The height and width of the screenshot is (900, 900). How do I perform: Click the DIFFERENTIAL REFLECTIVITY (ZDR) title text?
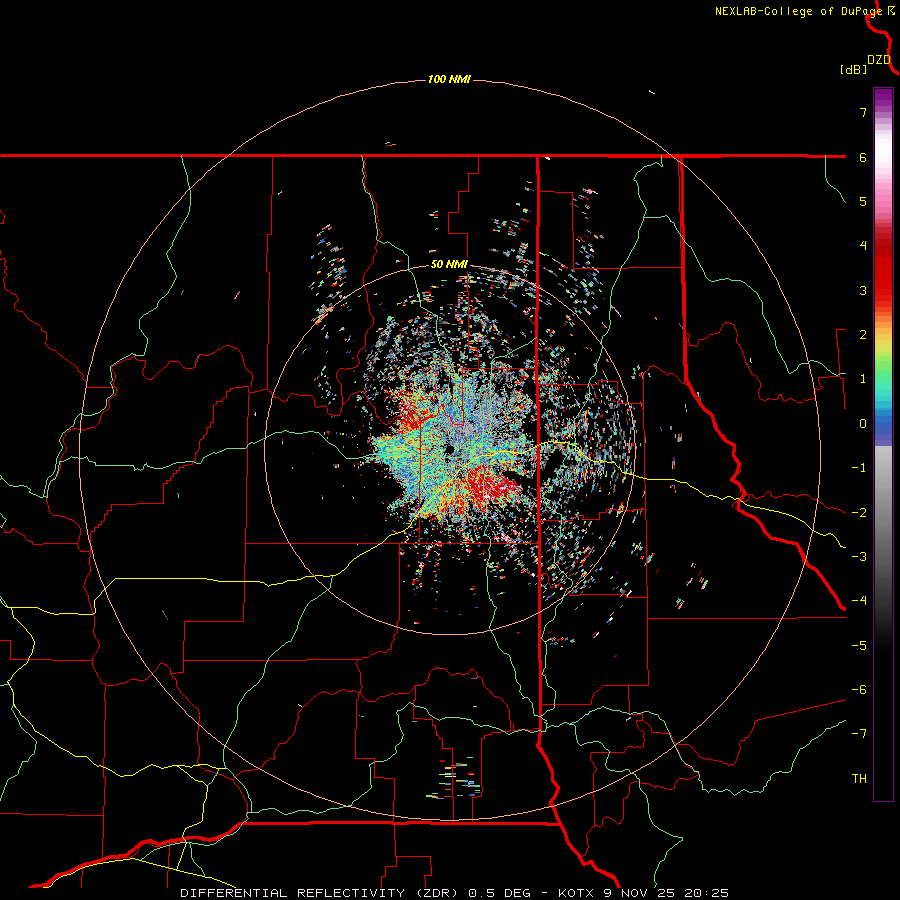coord(321,893)
